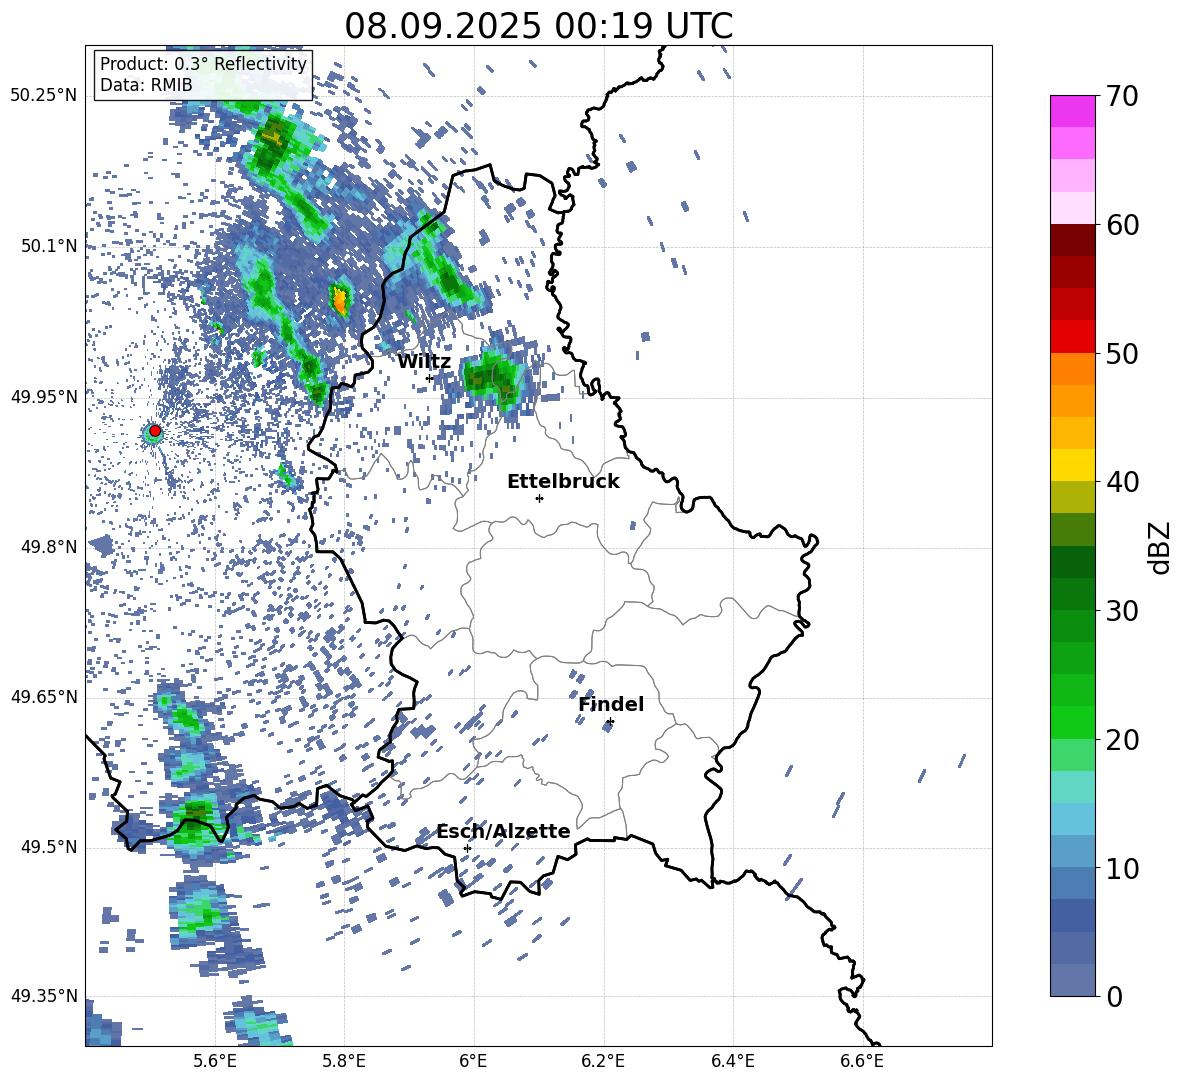The image size is (1184, 1081).
Task: Click the yellow colorbar segment above 40
Action: point(1072,465)
